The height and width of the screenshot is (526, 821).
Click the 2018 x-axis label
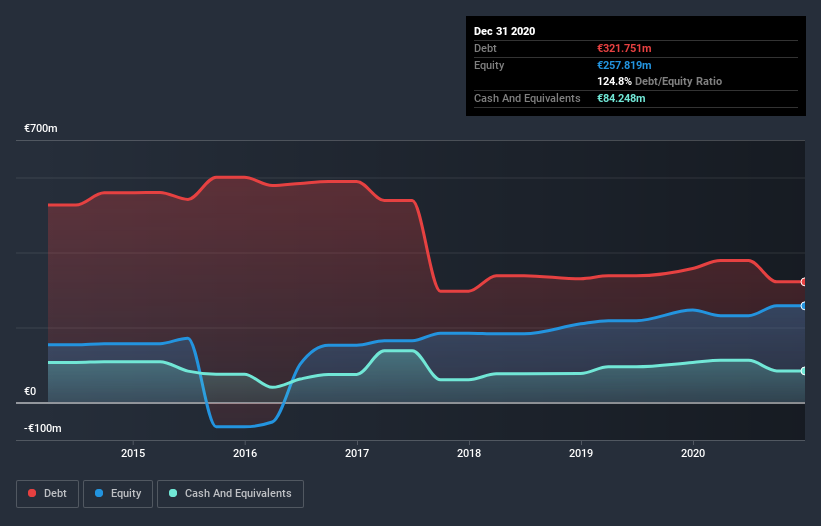click(x=469, y=453)
